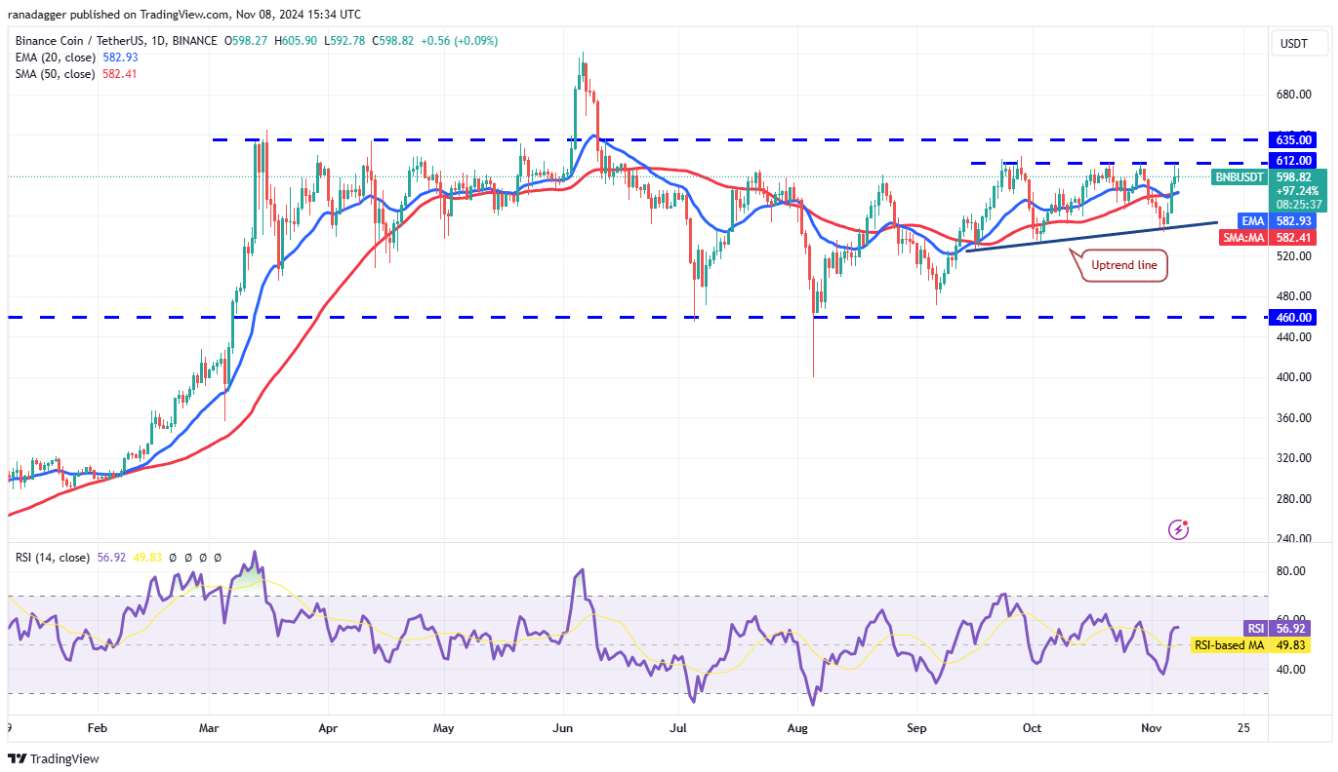Click the published header text by ranadagger

(x=187, y=15)
